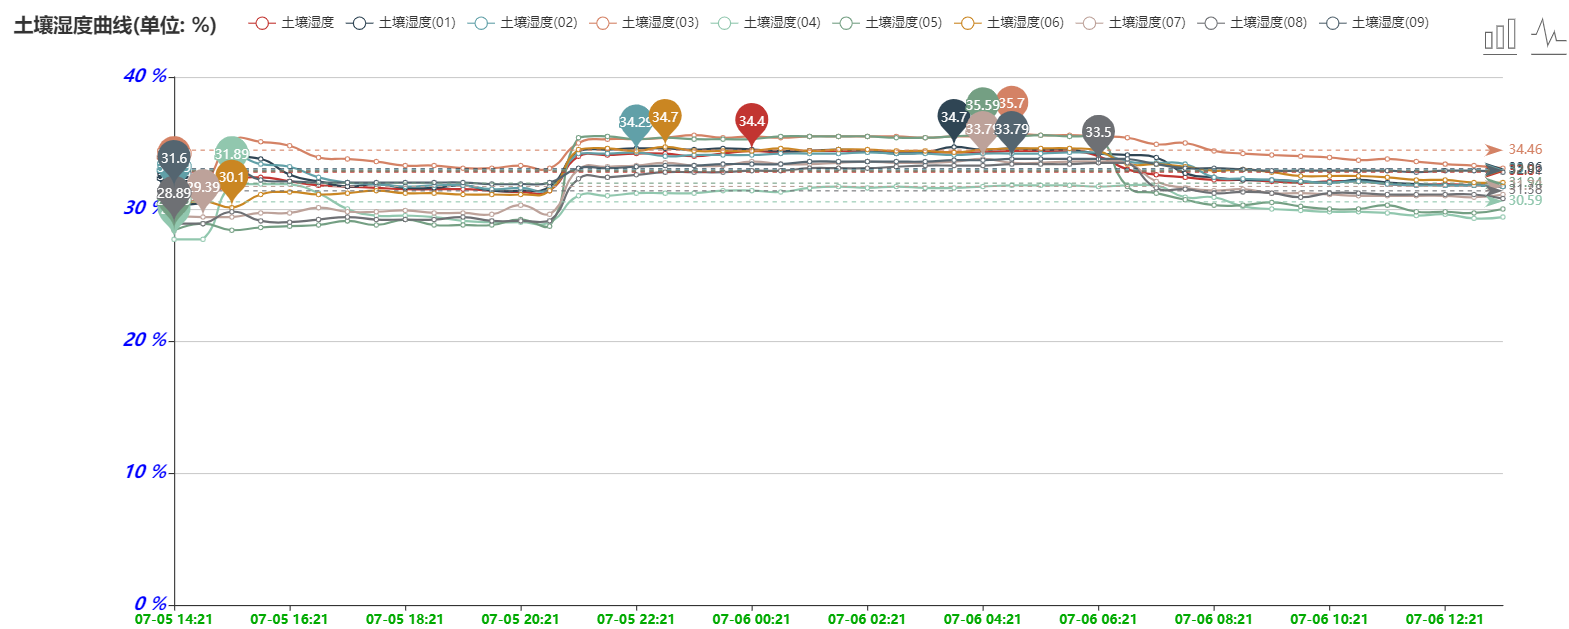Click the red 34.4 max marker pin
This screenshot has height=629, width=1569.
[x=751, y=120]
